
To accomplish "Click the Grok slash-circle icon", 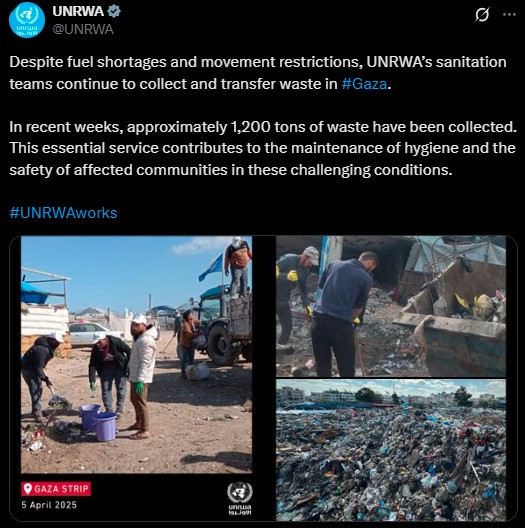I will [x=482, y=15].
